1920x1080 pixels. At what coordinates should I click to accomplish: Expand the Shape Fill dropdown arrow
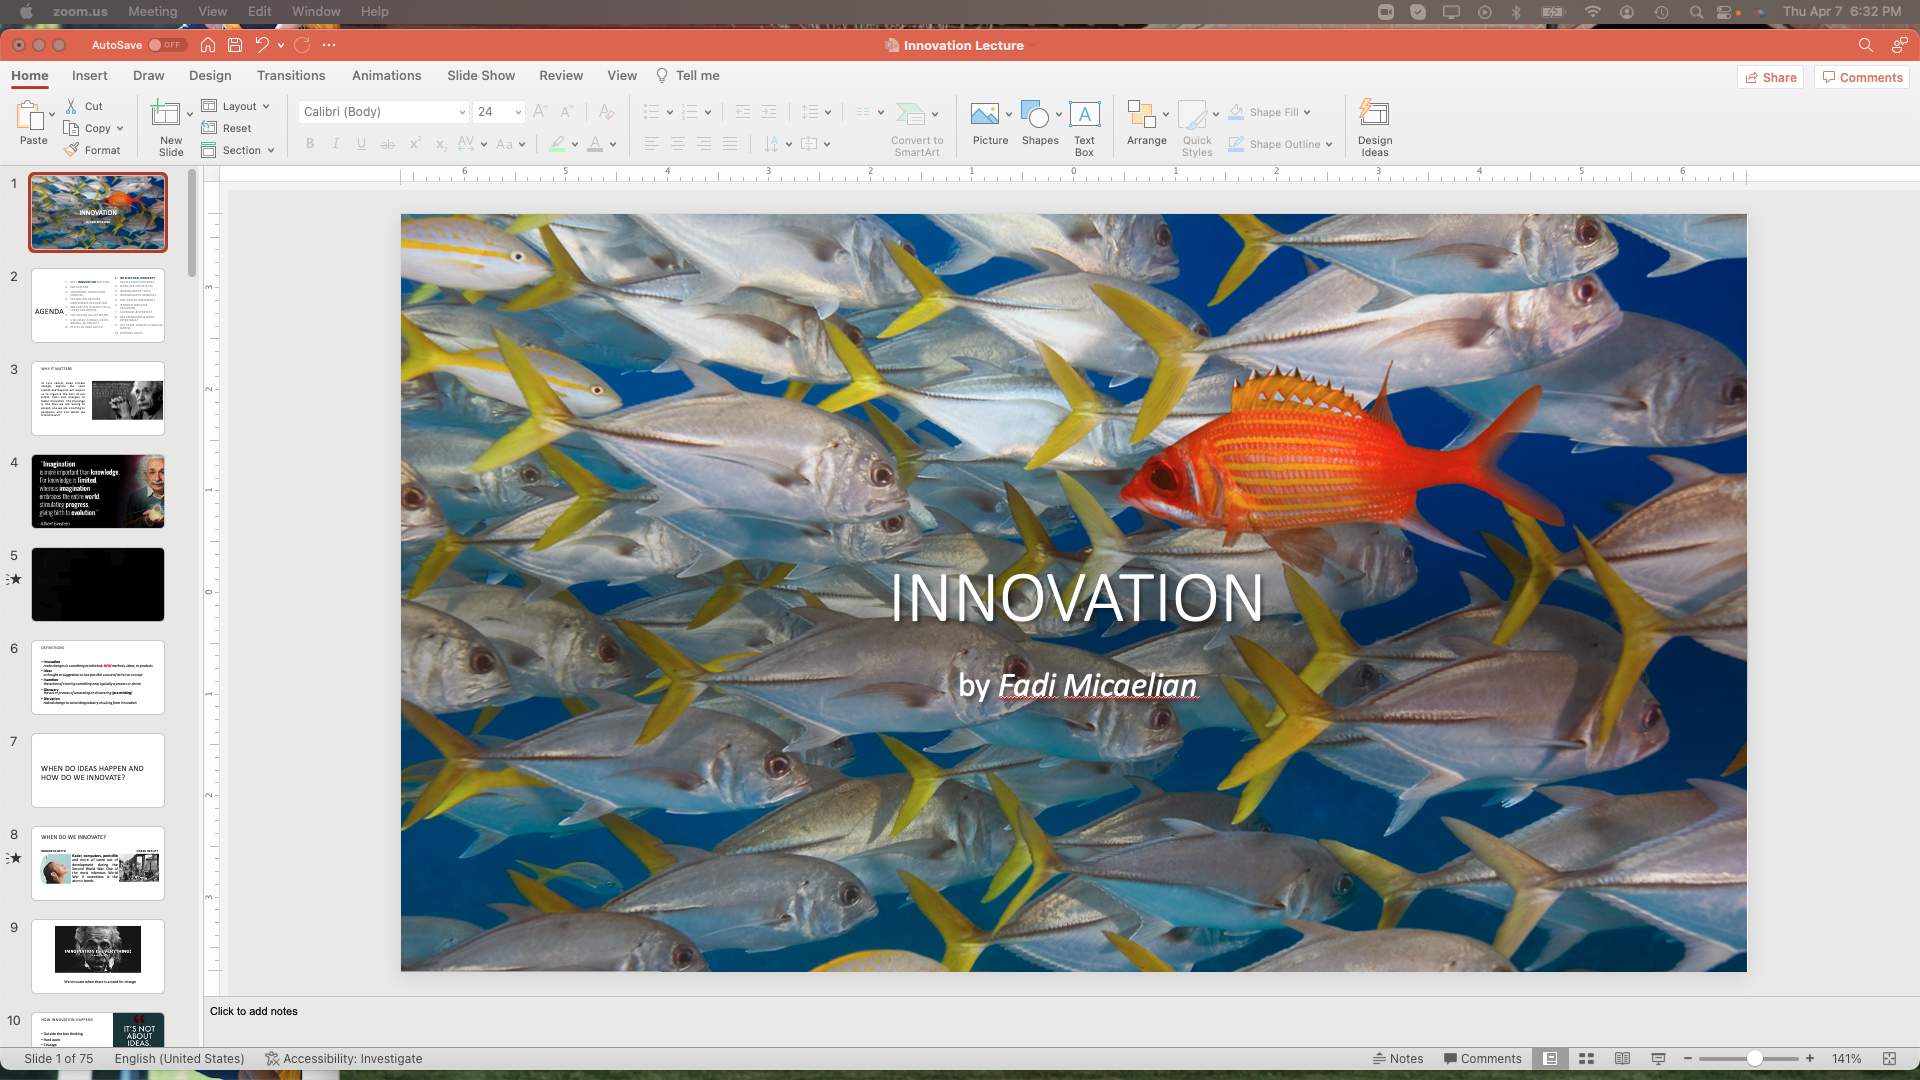(x=1307, y=112)
